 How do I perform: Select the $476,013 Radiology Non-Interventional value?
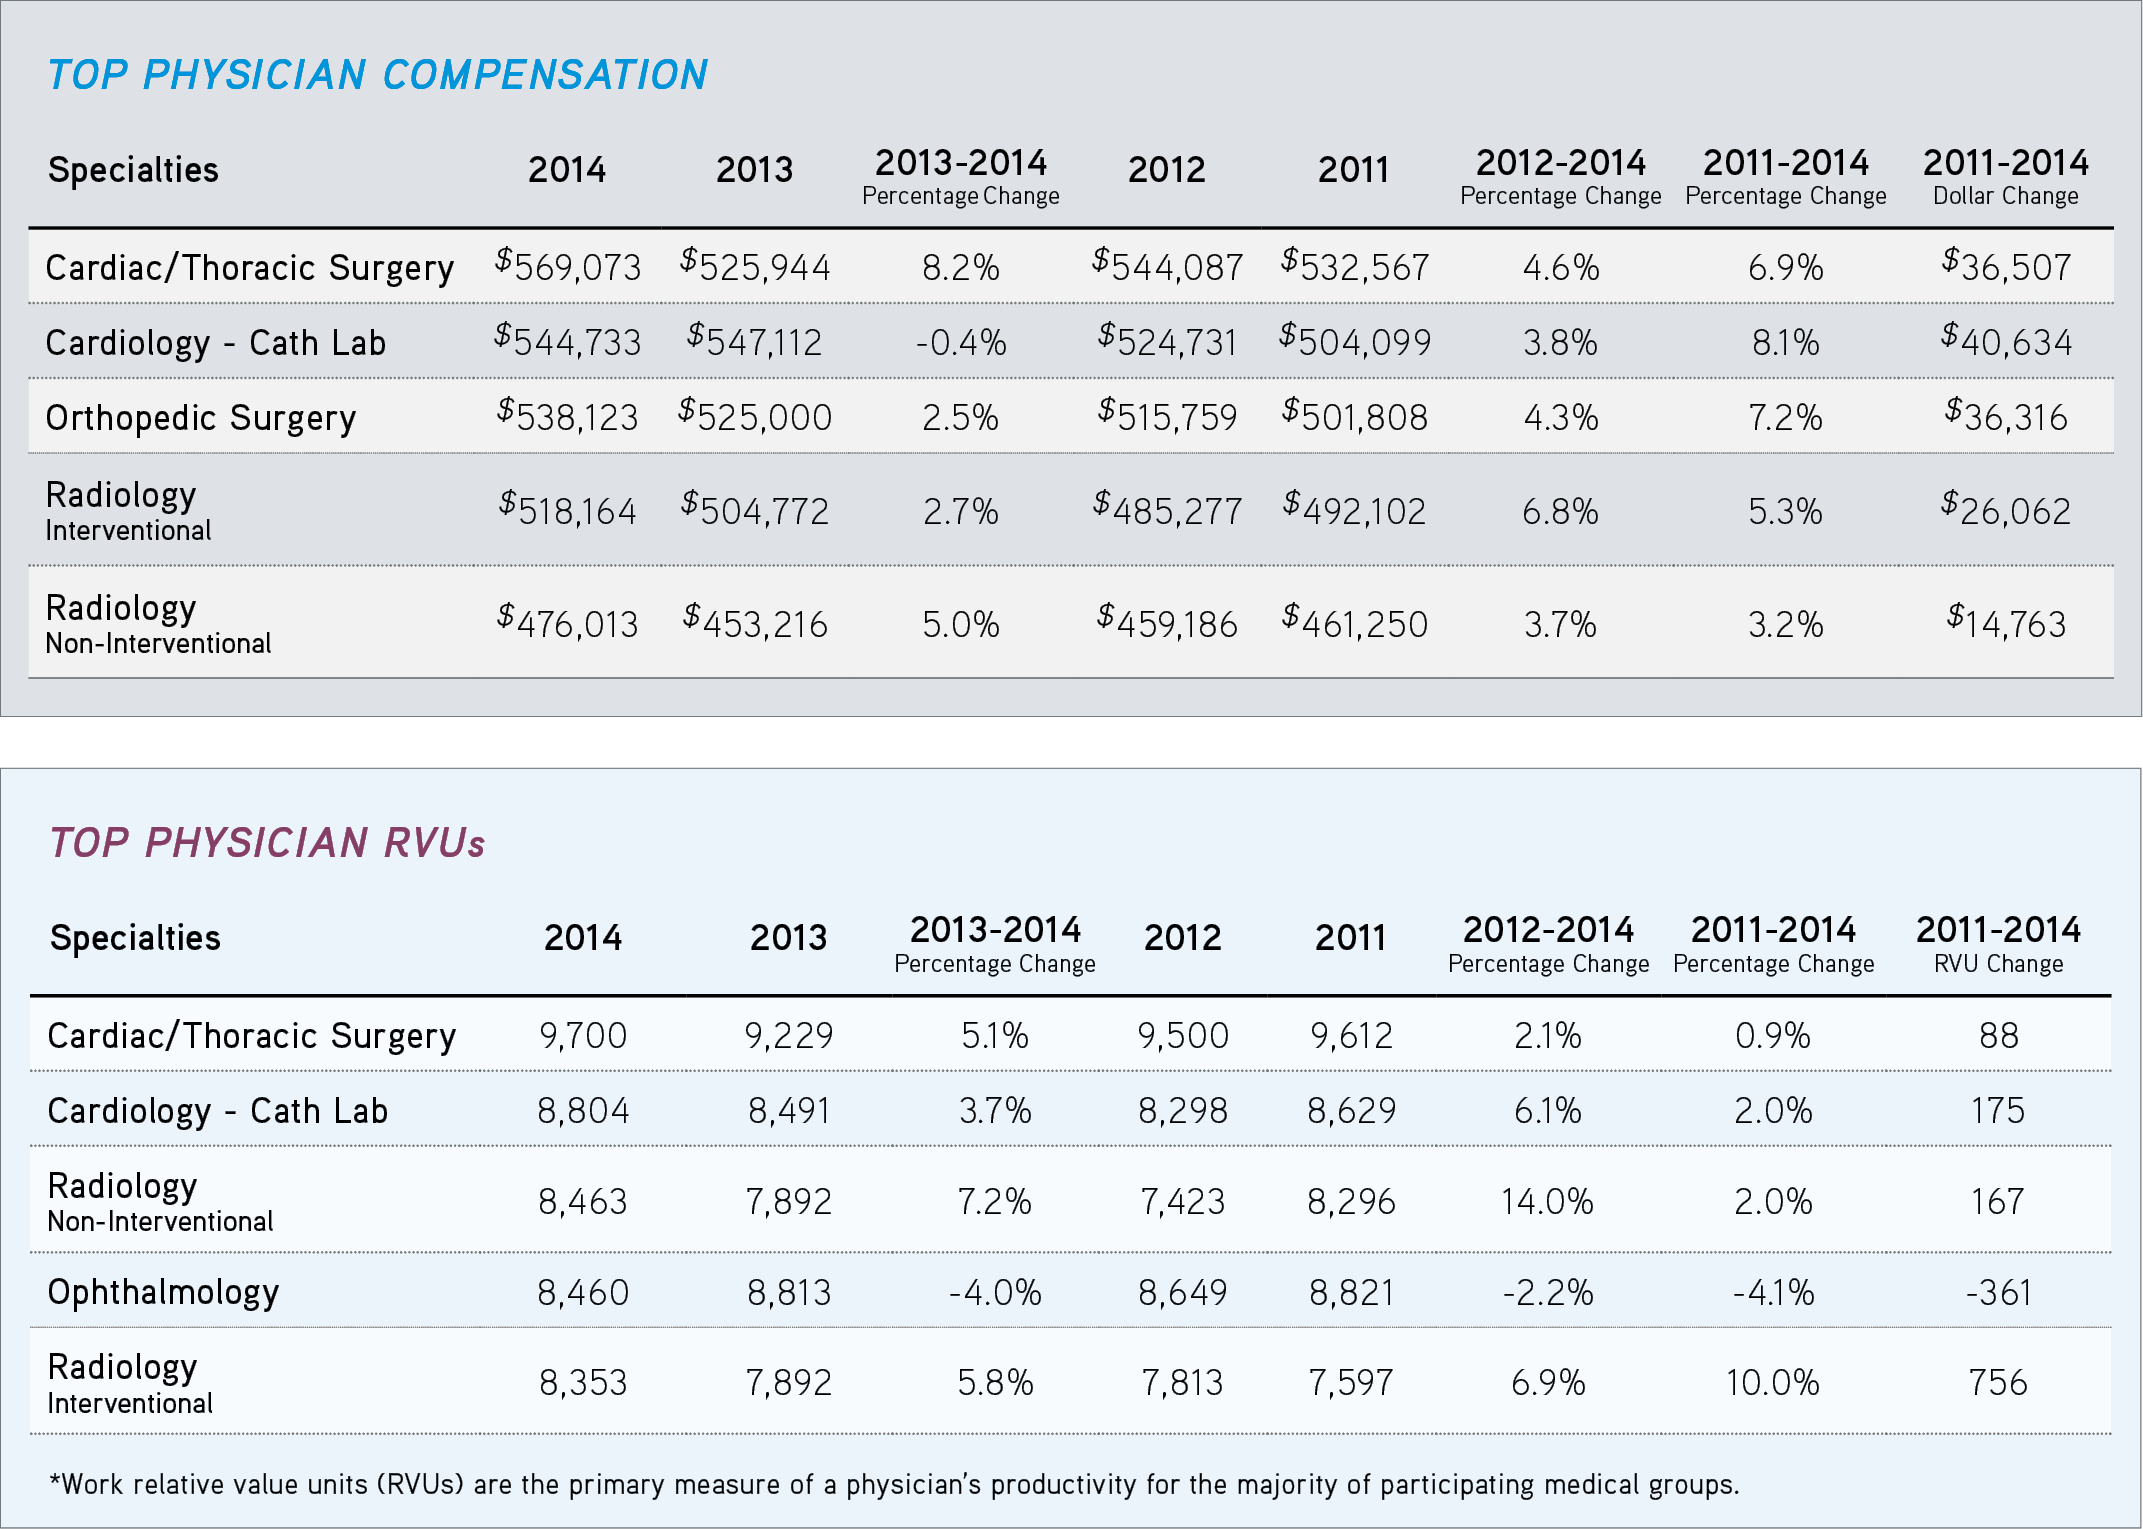[568, 624]
